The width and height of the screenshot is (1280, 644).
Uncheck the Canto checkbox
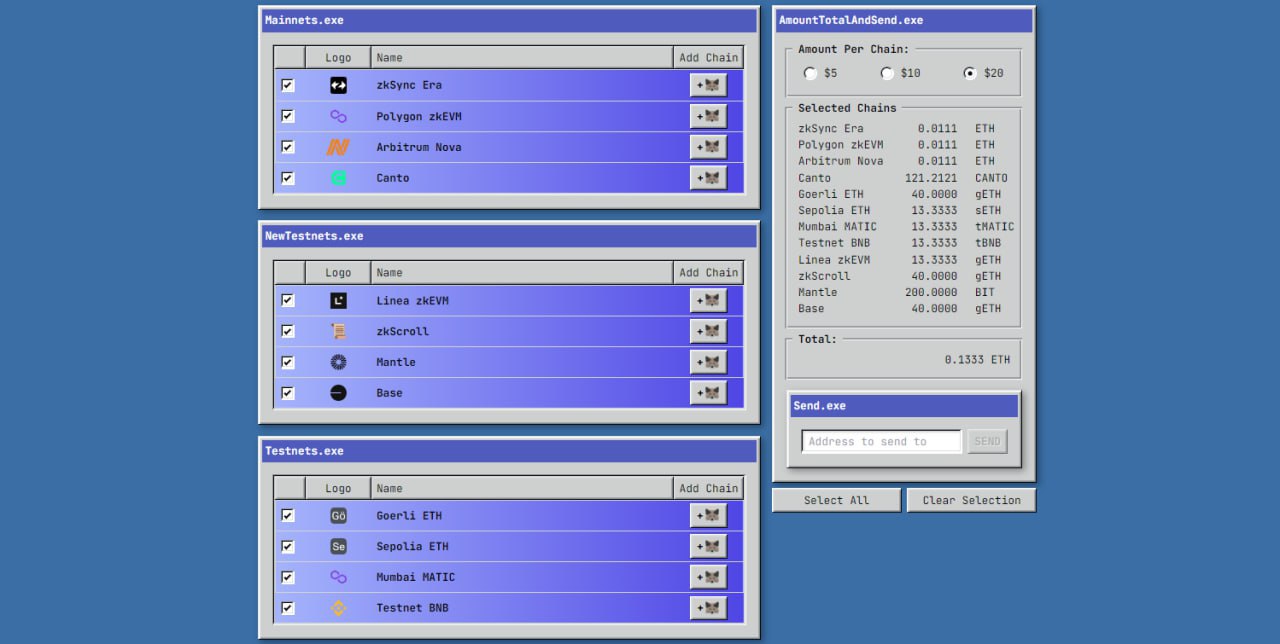(288, 178)
